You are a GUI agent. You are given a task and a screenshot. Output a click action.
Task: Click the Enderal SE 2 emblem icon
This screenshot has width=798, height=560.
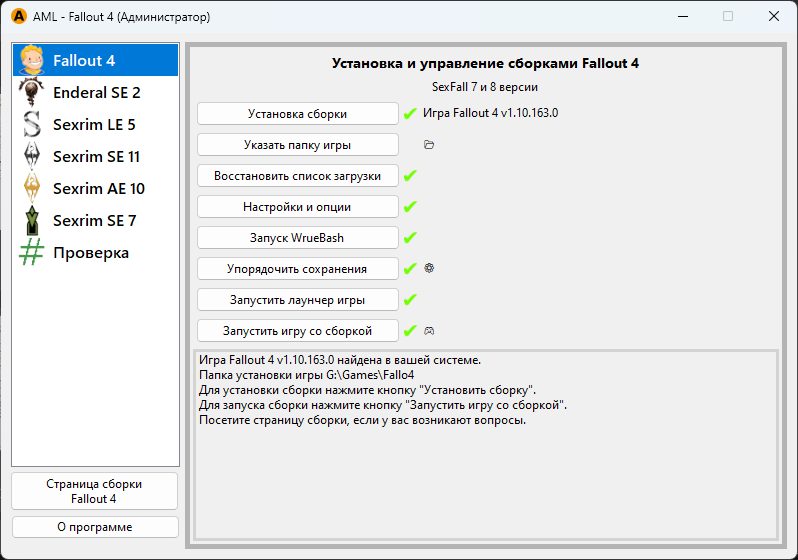click(x=33, y=92)
